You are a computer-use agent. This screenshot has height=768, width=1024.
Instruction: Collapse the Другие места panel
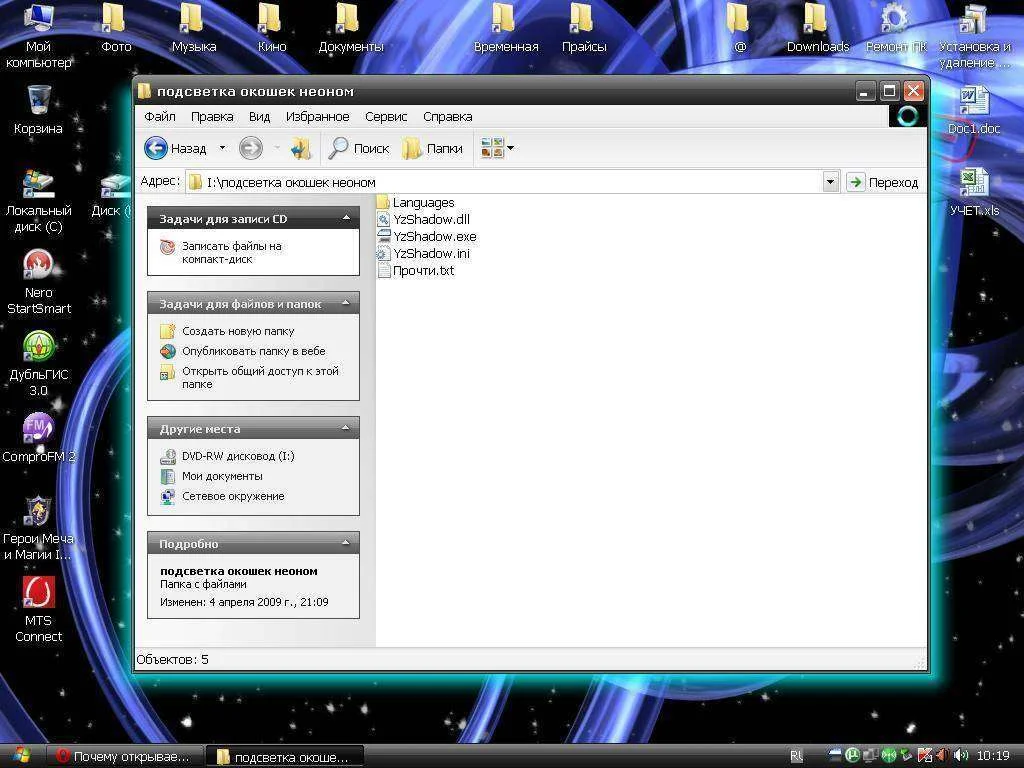346,429
